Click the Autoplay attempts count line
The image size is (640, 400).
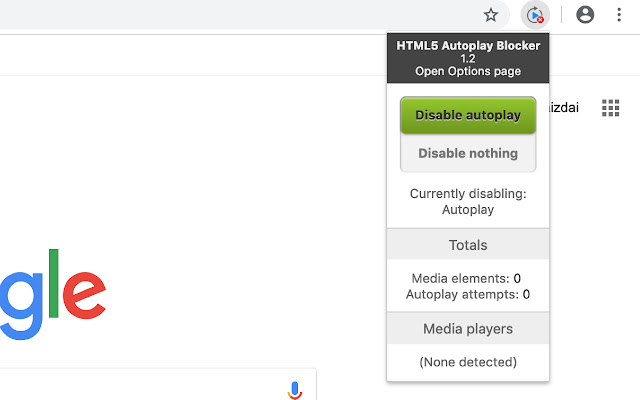[x=468, y=294]
